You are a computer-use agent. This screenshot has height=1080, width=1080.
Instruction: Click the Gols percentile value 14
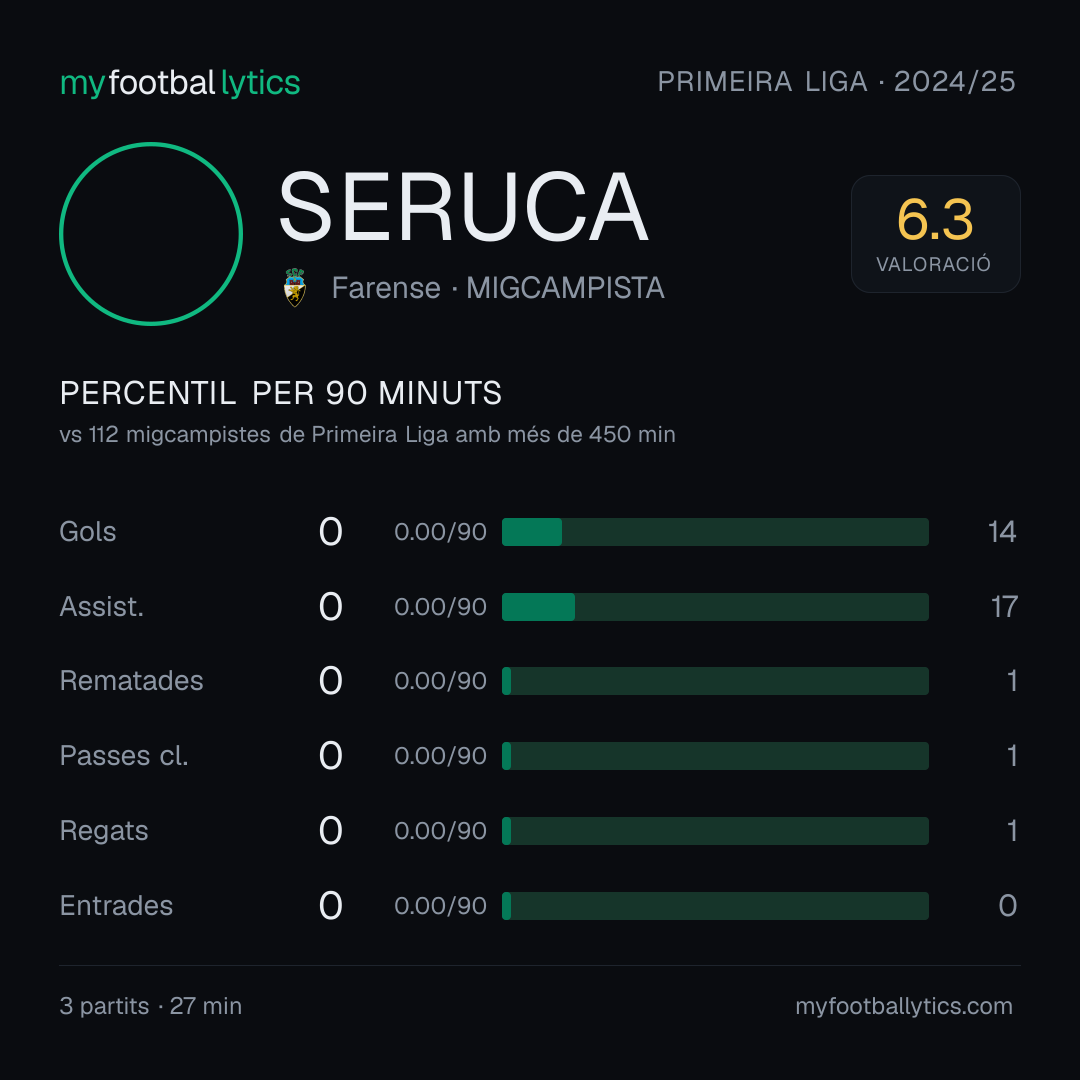click(x=1001, y=532)
